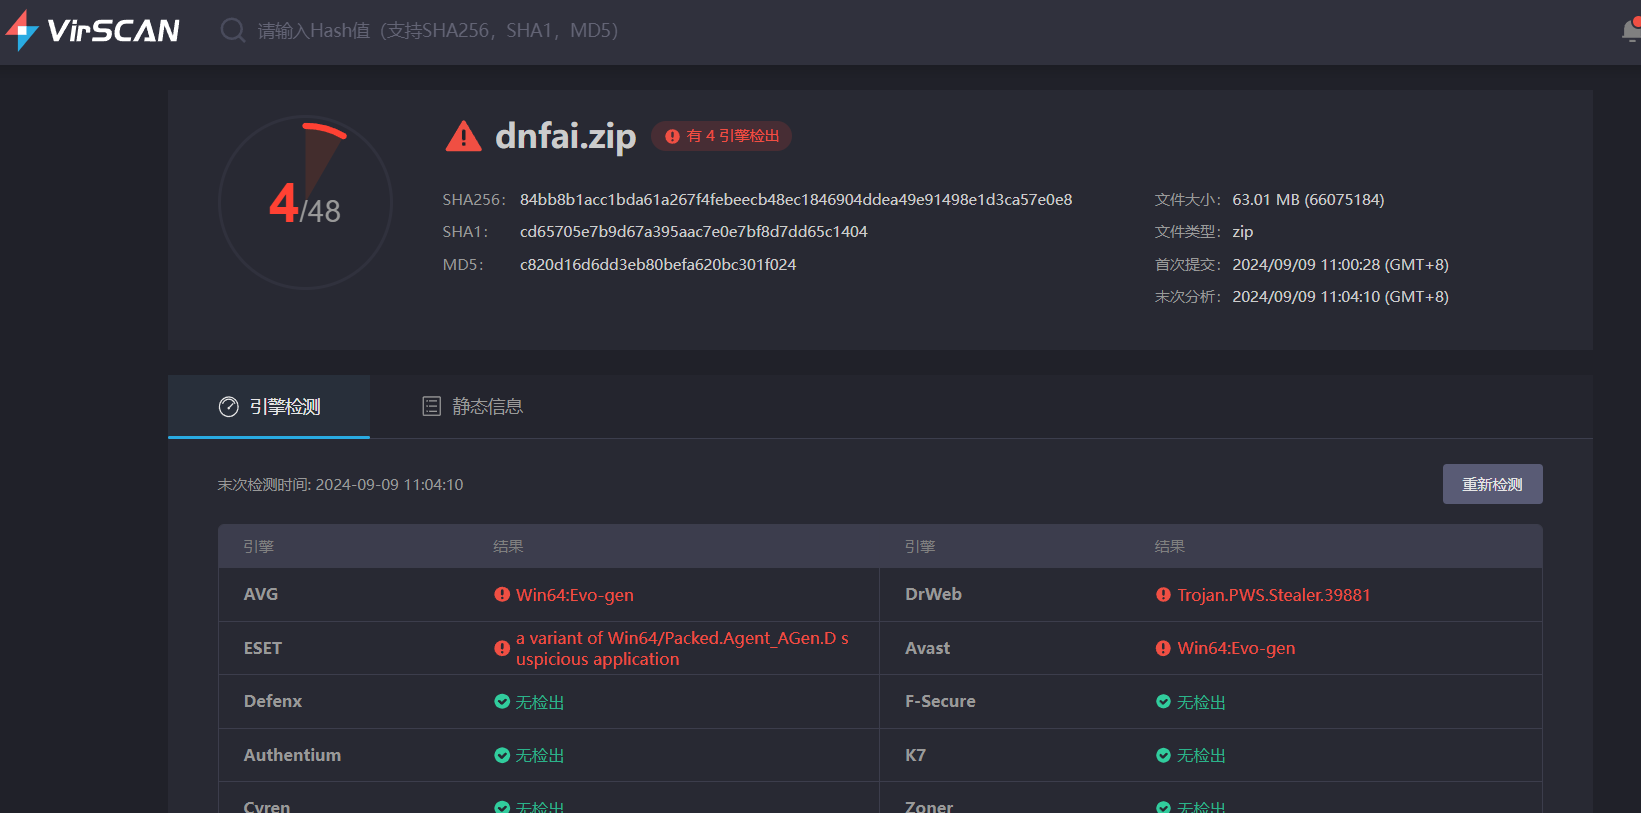Click the DrWeb engine name
Screen dimensions: 1641x813
point(933,594)
